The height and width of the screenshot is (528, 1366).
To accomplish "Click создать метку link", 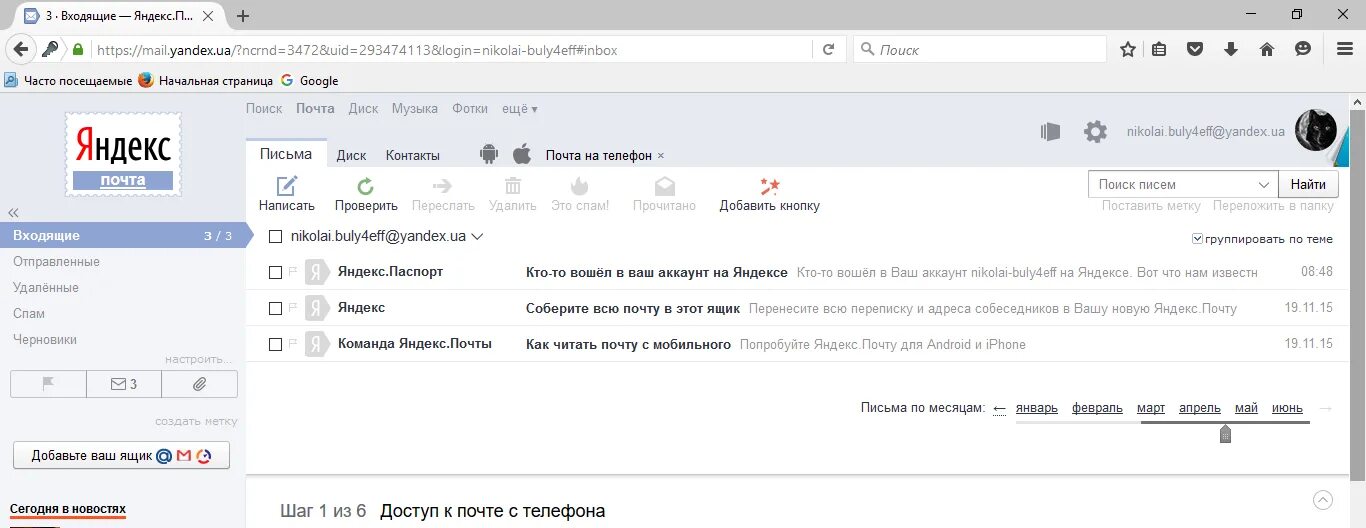I will click(196, 421).
